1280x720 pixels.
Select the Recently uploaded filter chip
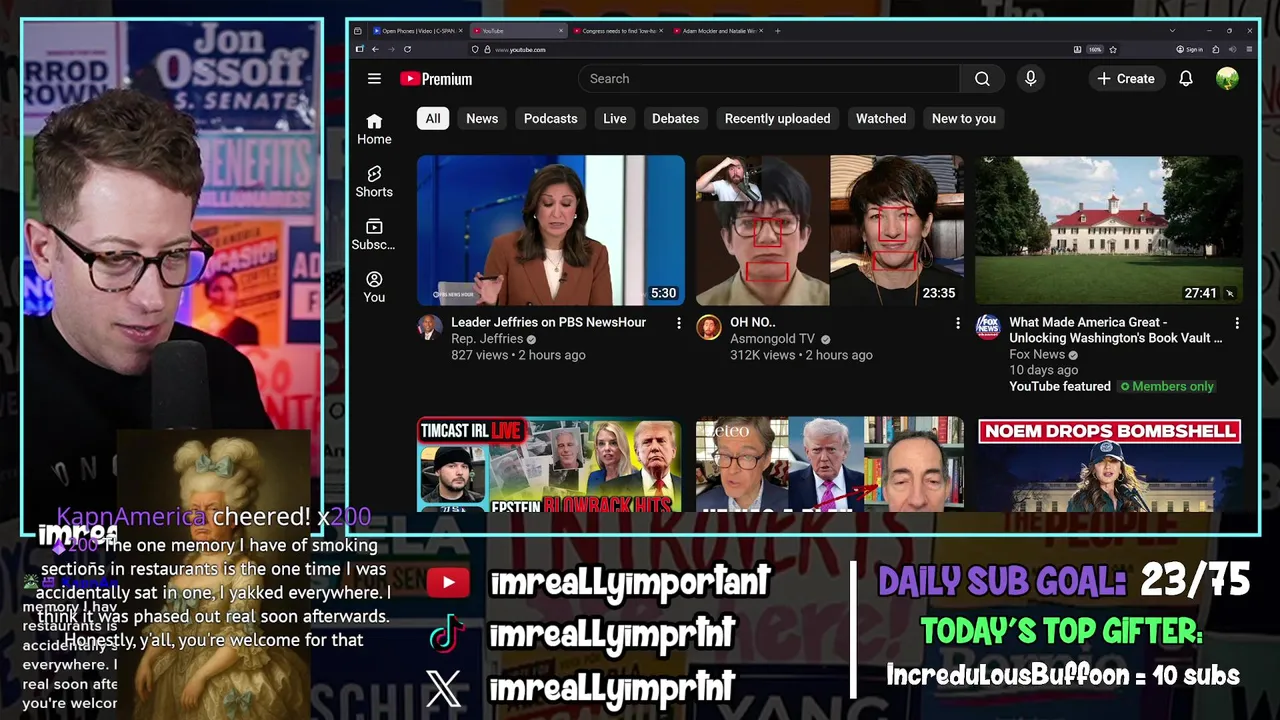pyautogui.click(x=778, y=118)
